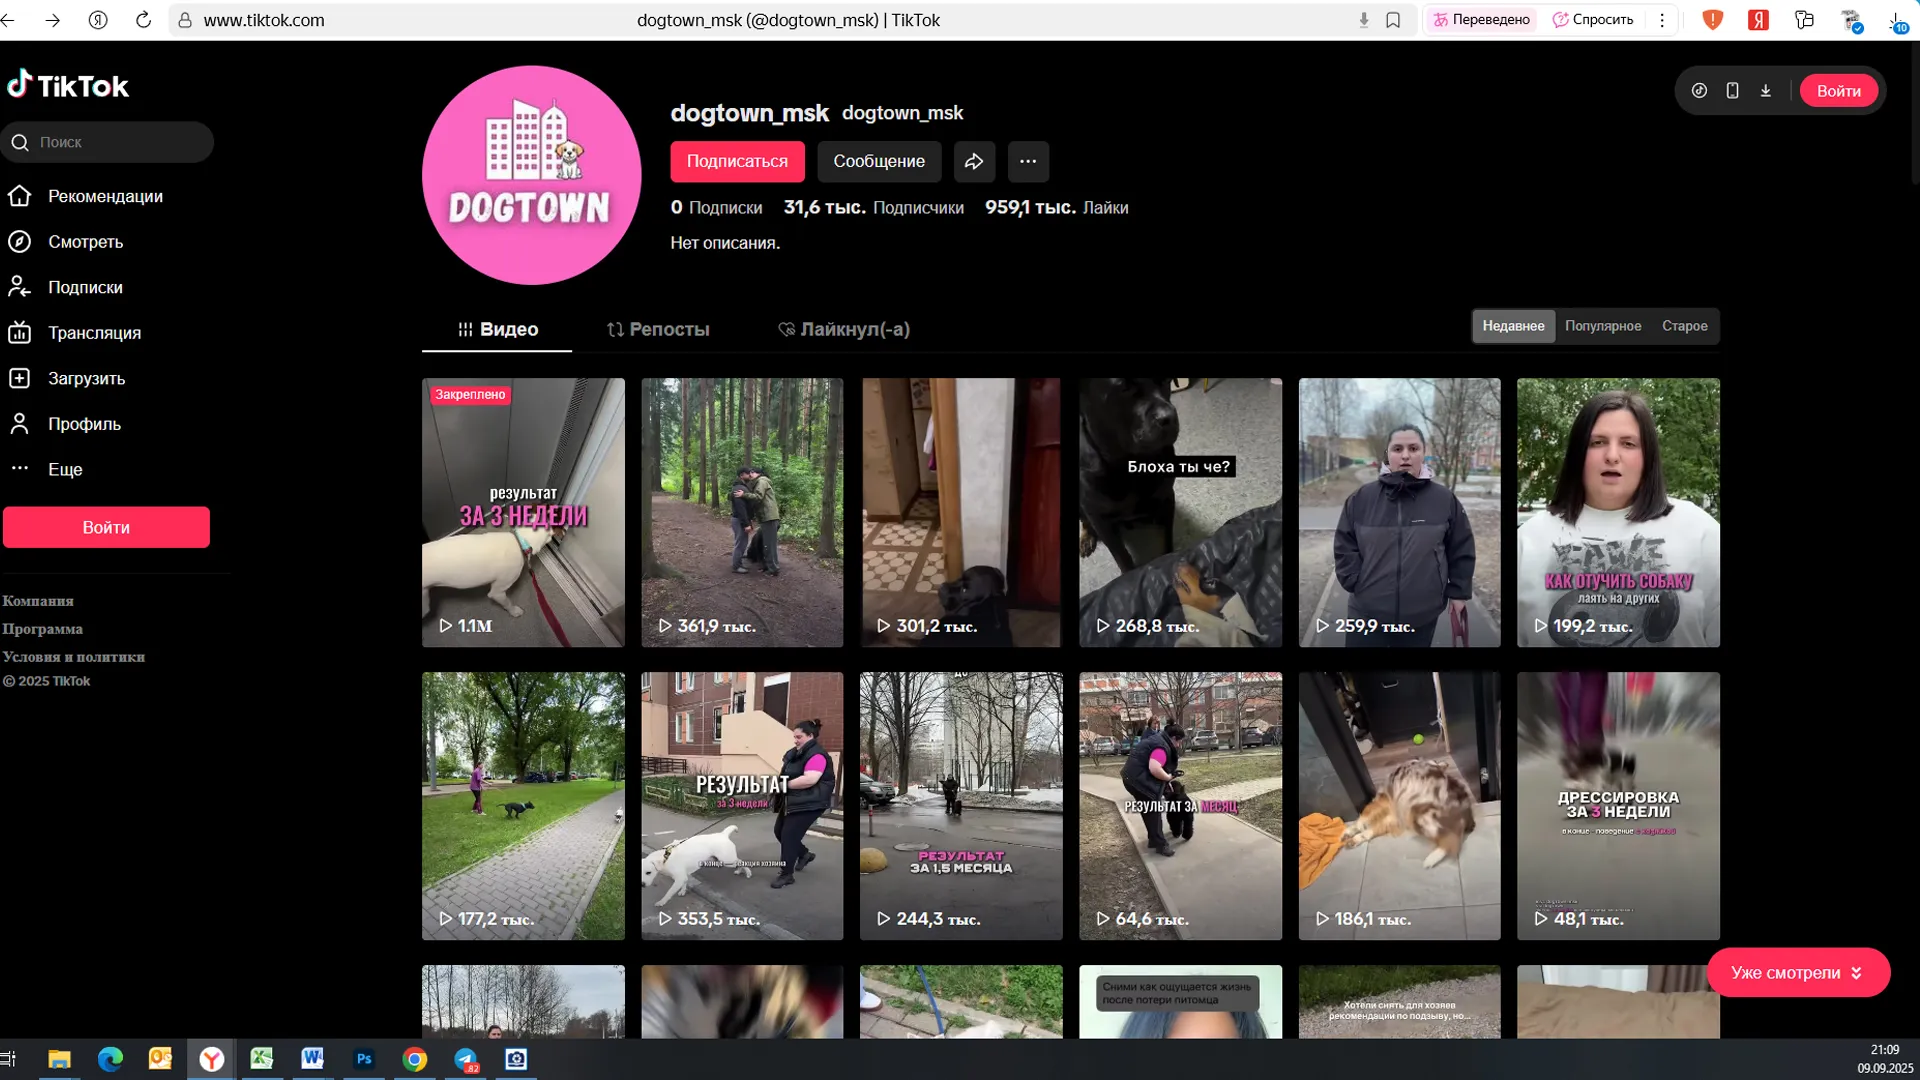
Task: Click Войти button in top-right corner
Action: pos(1839,91)
